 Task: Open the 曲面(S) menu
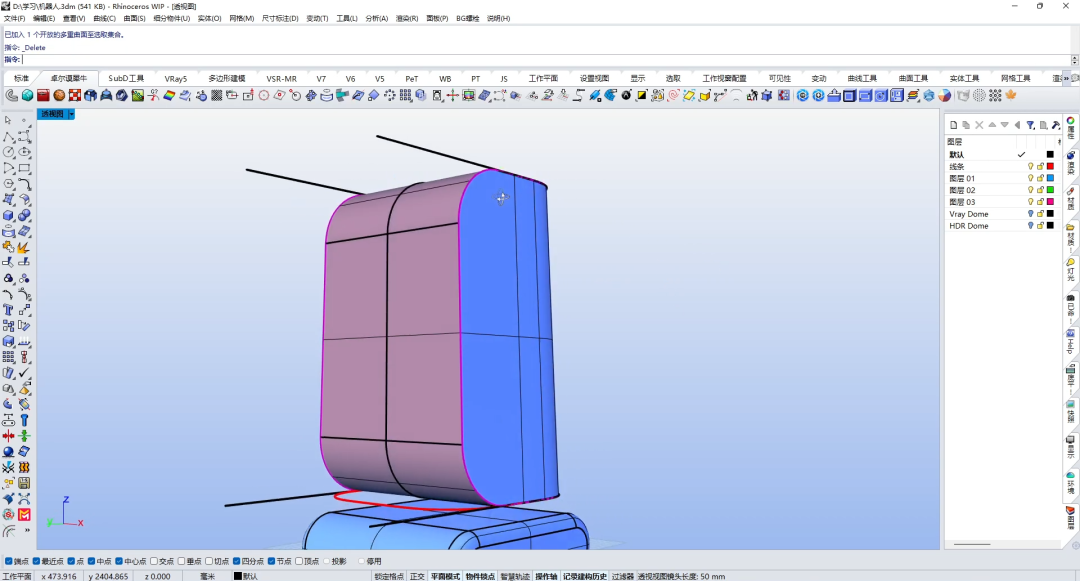[x=134, y=19]
